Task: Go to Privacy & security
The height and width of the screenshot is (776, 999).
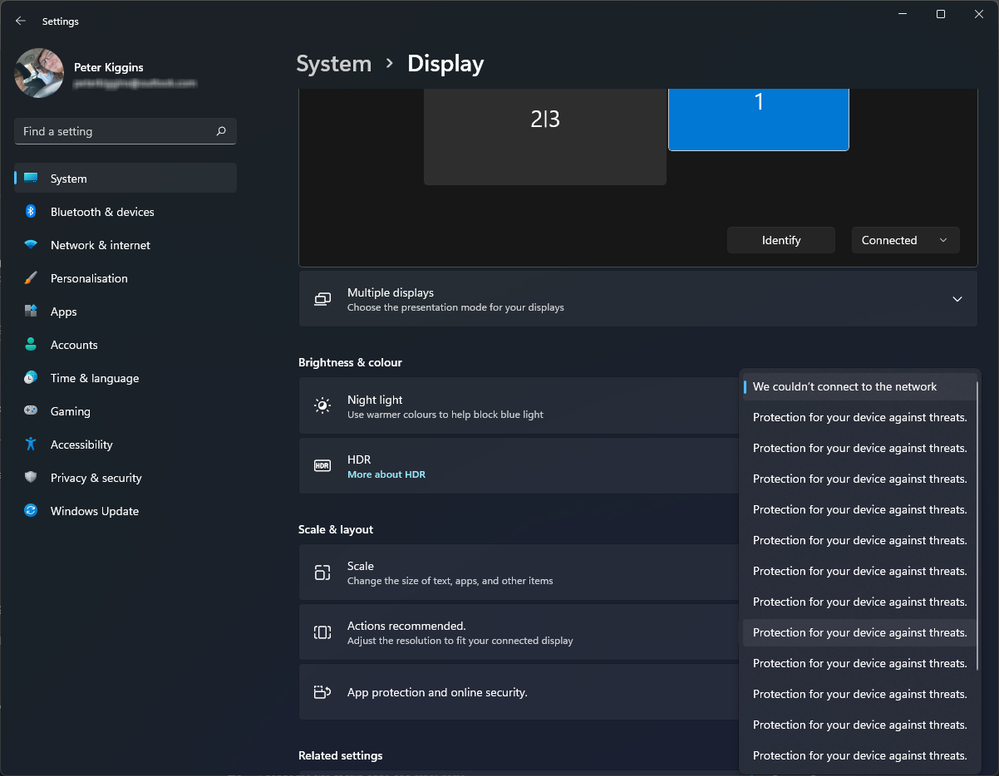Action: (x=126, y=478)
